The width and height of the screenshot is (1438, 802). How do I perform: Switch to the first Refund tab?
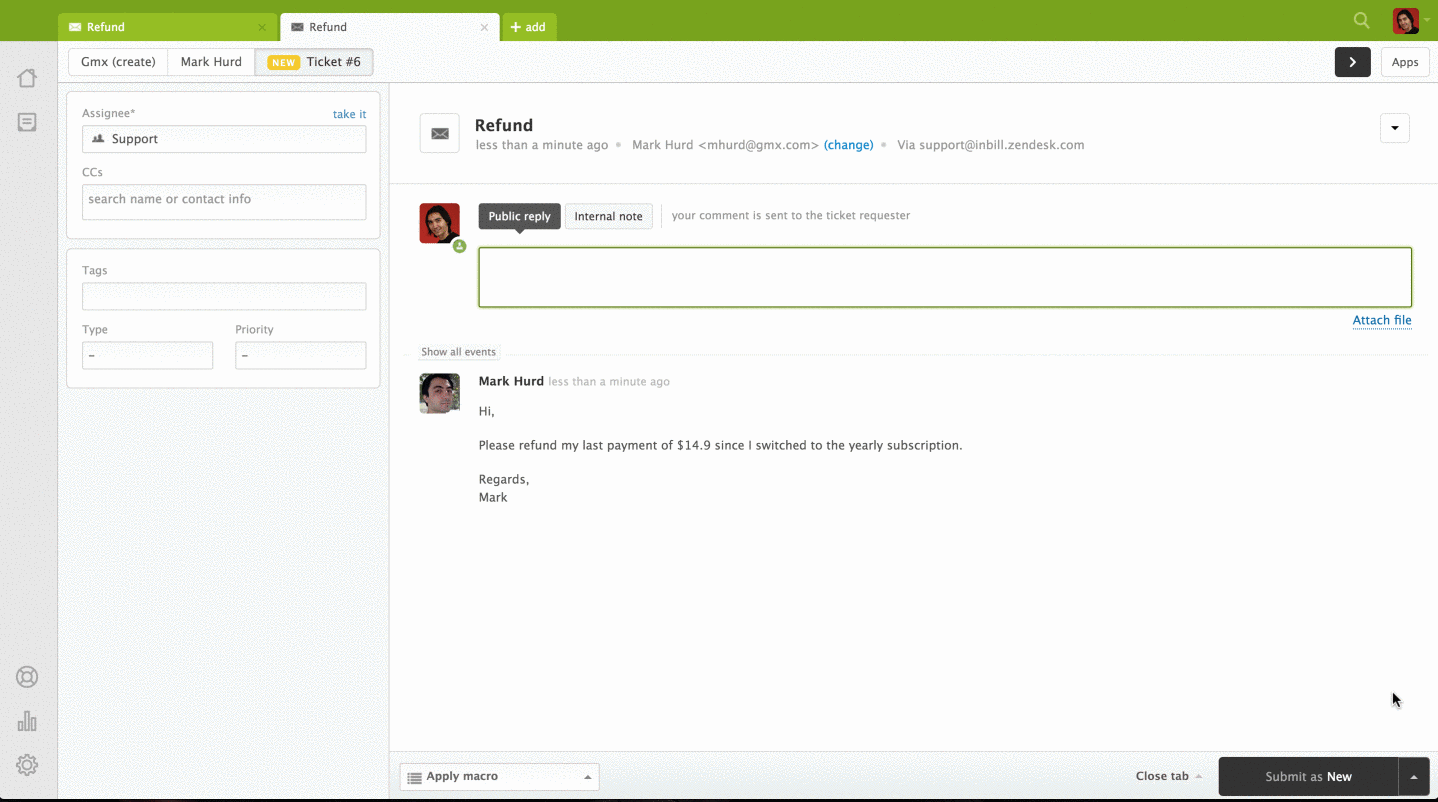pos(167,27)
